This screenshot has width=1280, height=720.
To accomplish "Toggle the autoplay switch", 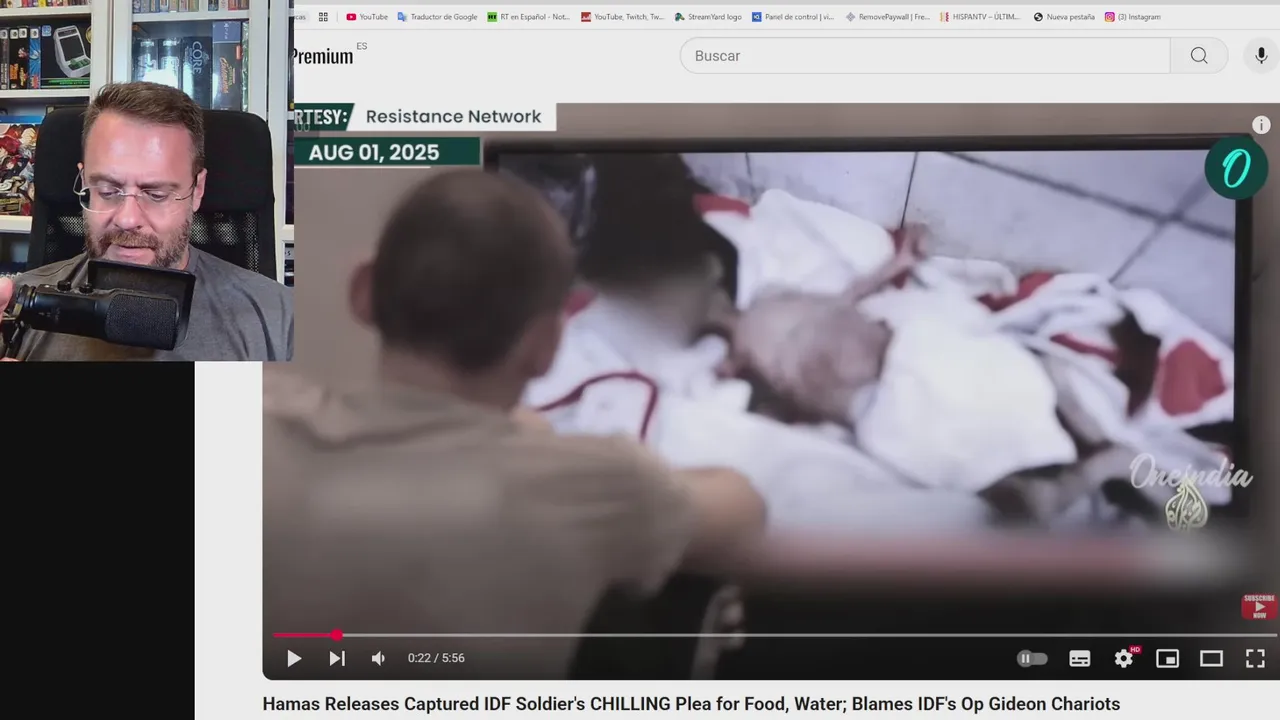I will (1032, 658).
